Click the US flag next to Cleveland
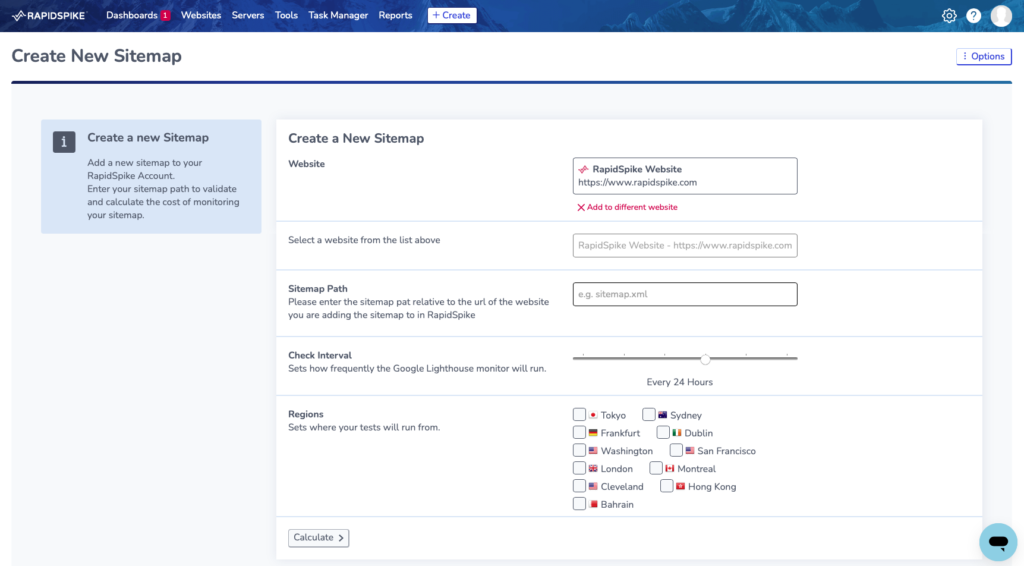 click(x=593, y=486)
